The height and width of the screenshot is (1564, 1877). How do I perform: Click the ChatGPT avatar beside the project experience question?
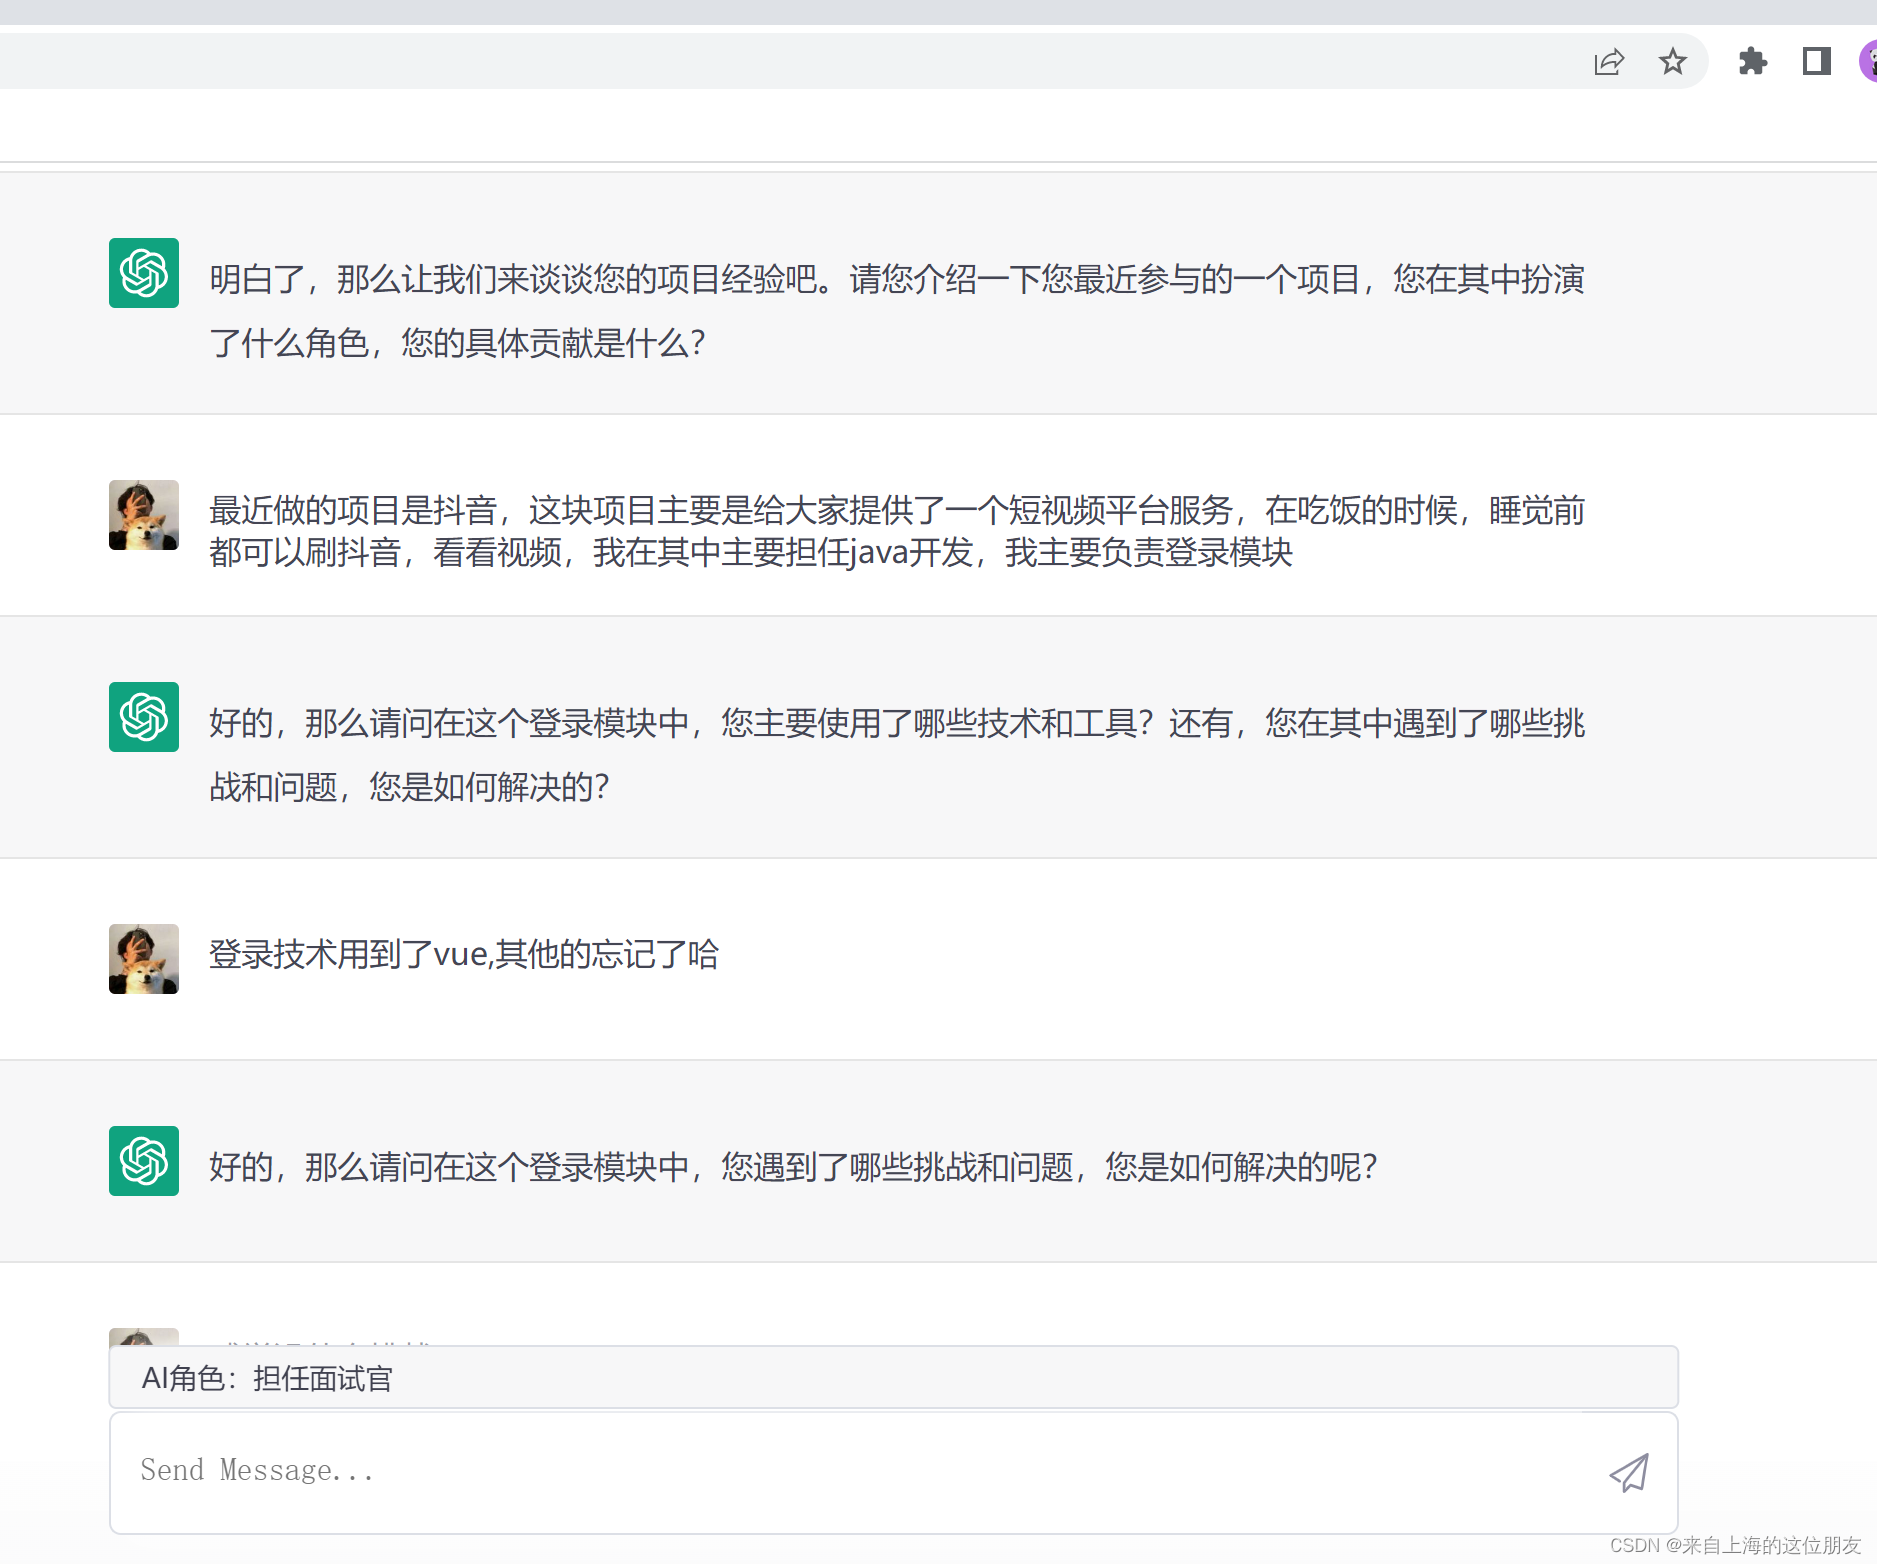point(143,272)
